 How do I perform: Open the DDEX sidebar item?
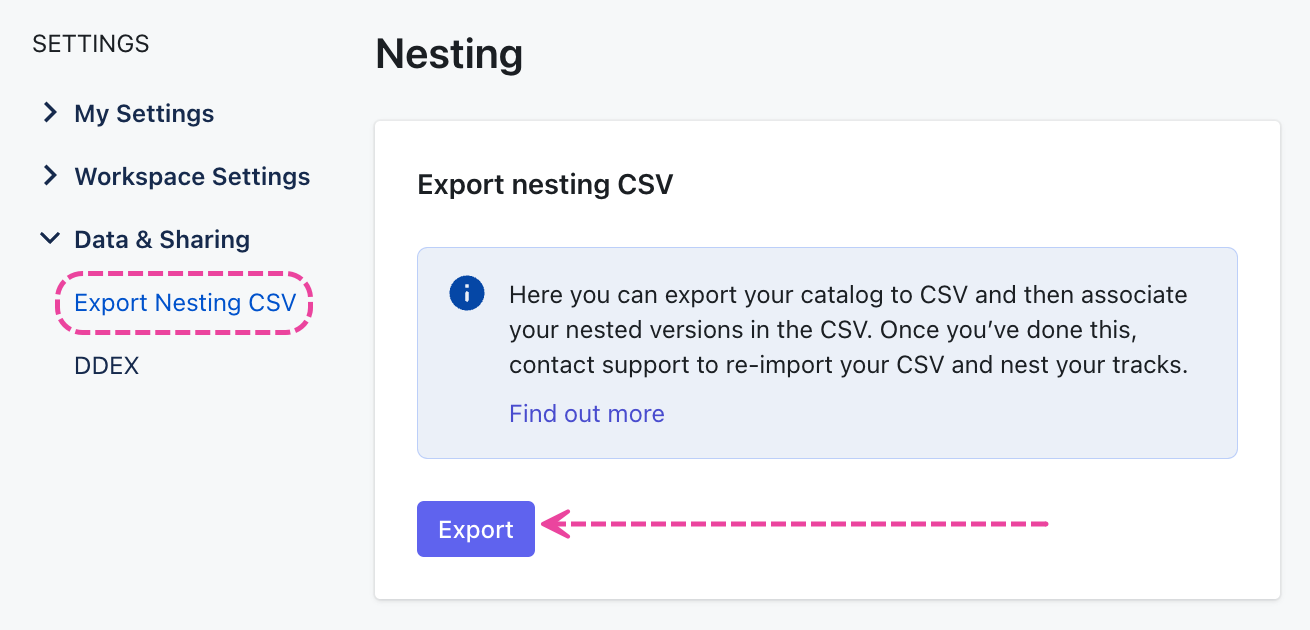(x=106, y=366)
